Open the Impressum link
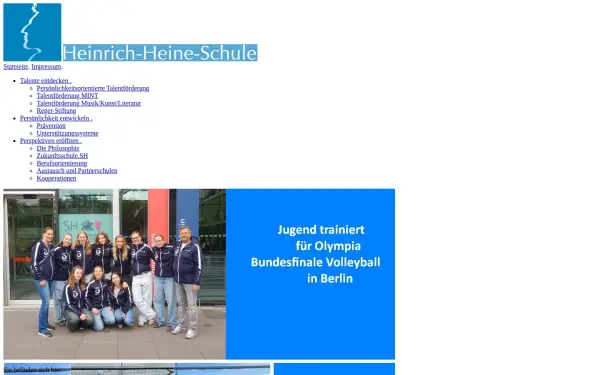 tap(46, 67)
